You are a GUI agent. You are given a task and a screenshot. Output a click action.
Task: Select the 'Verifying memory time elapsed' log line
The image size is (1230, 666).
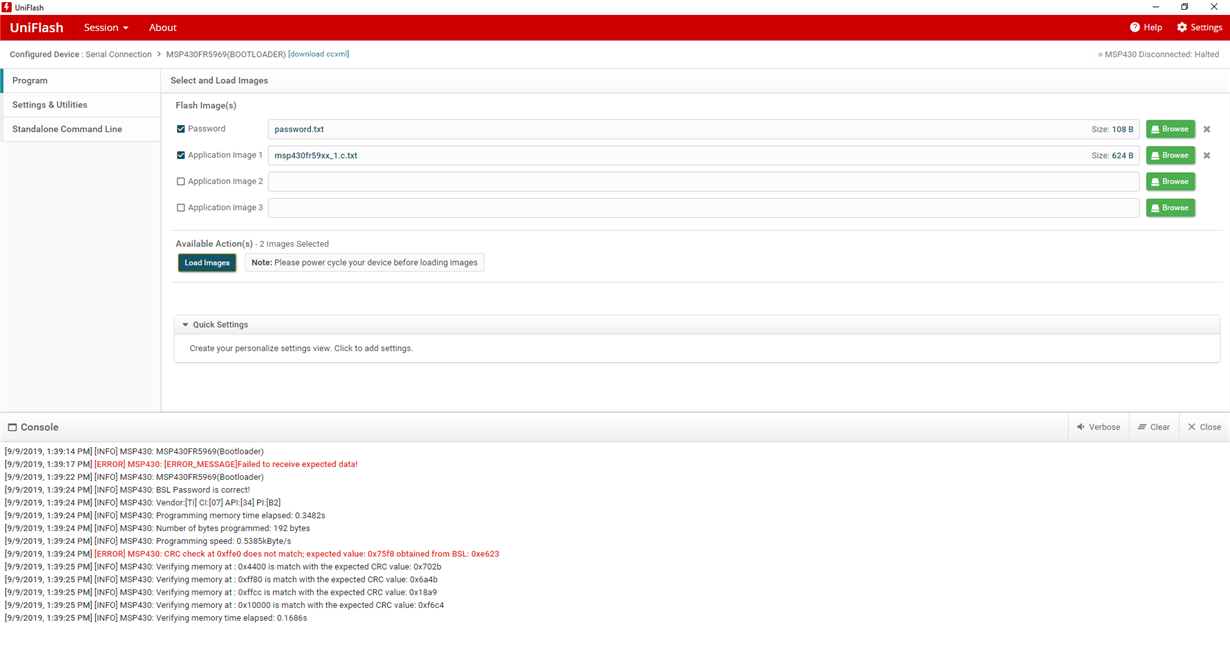156,618
